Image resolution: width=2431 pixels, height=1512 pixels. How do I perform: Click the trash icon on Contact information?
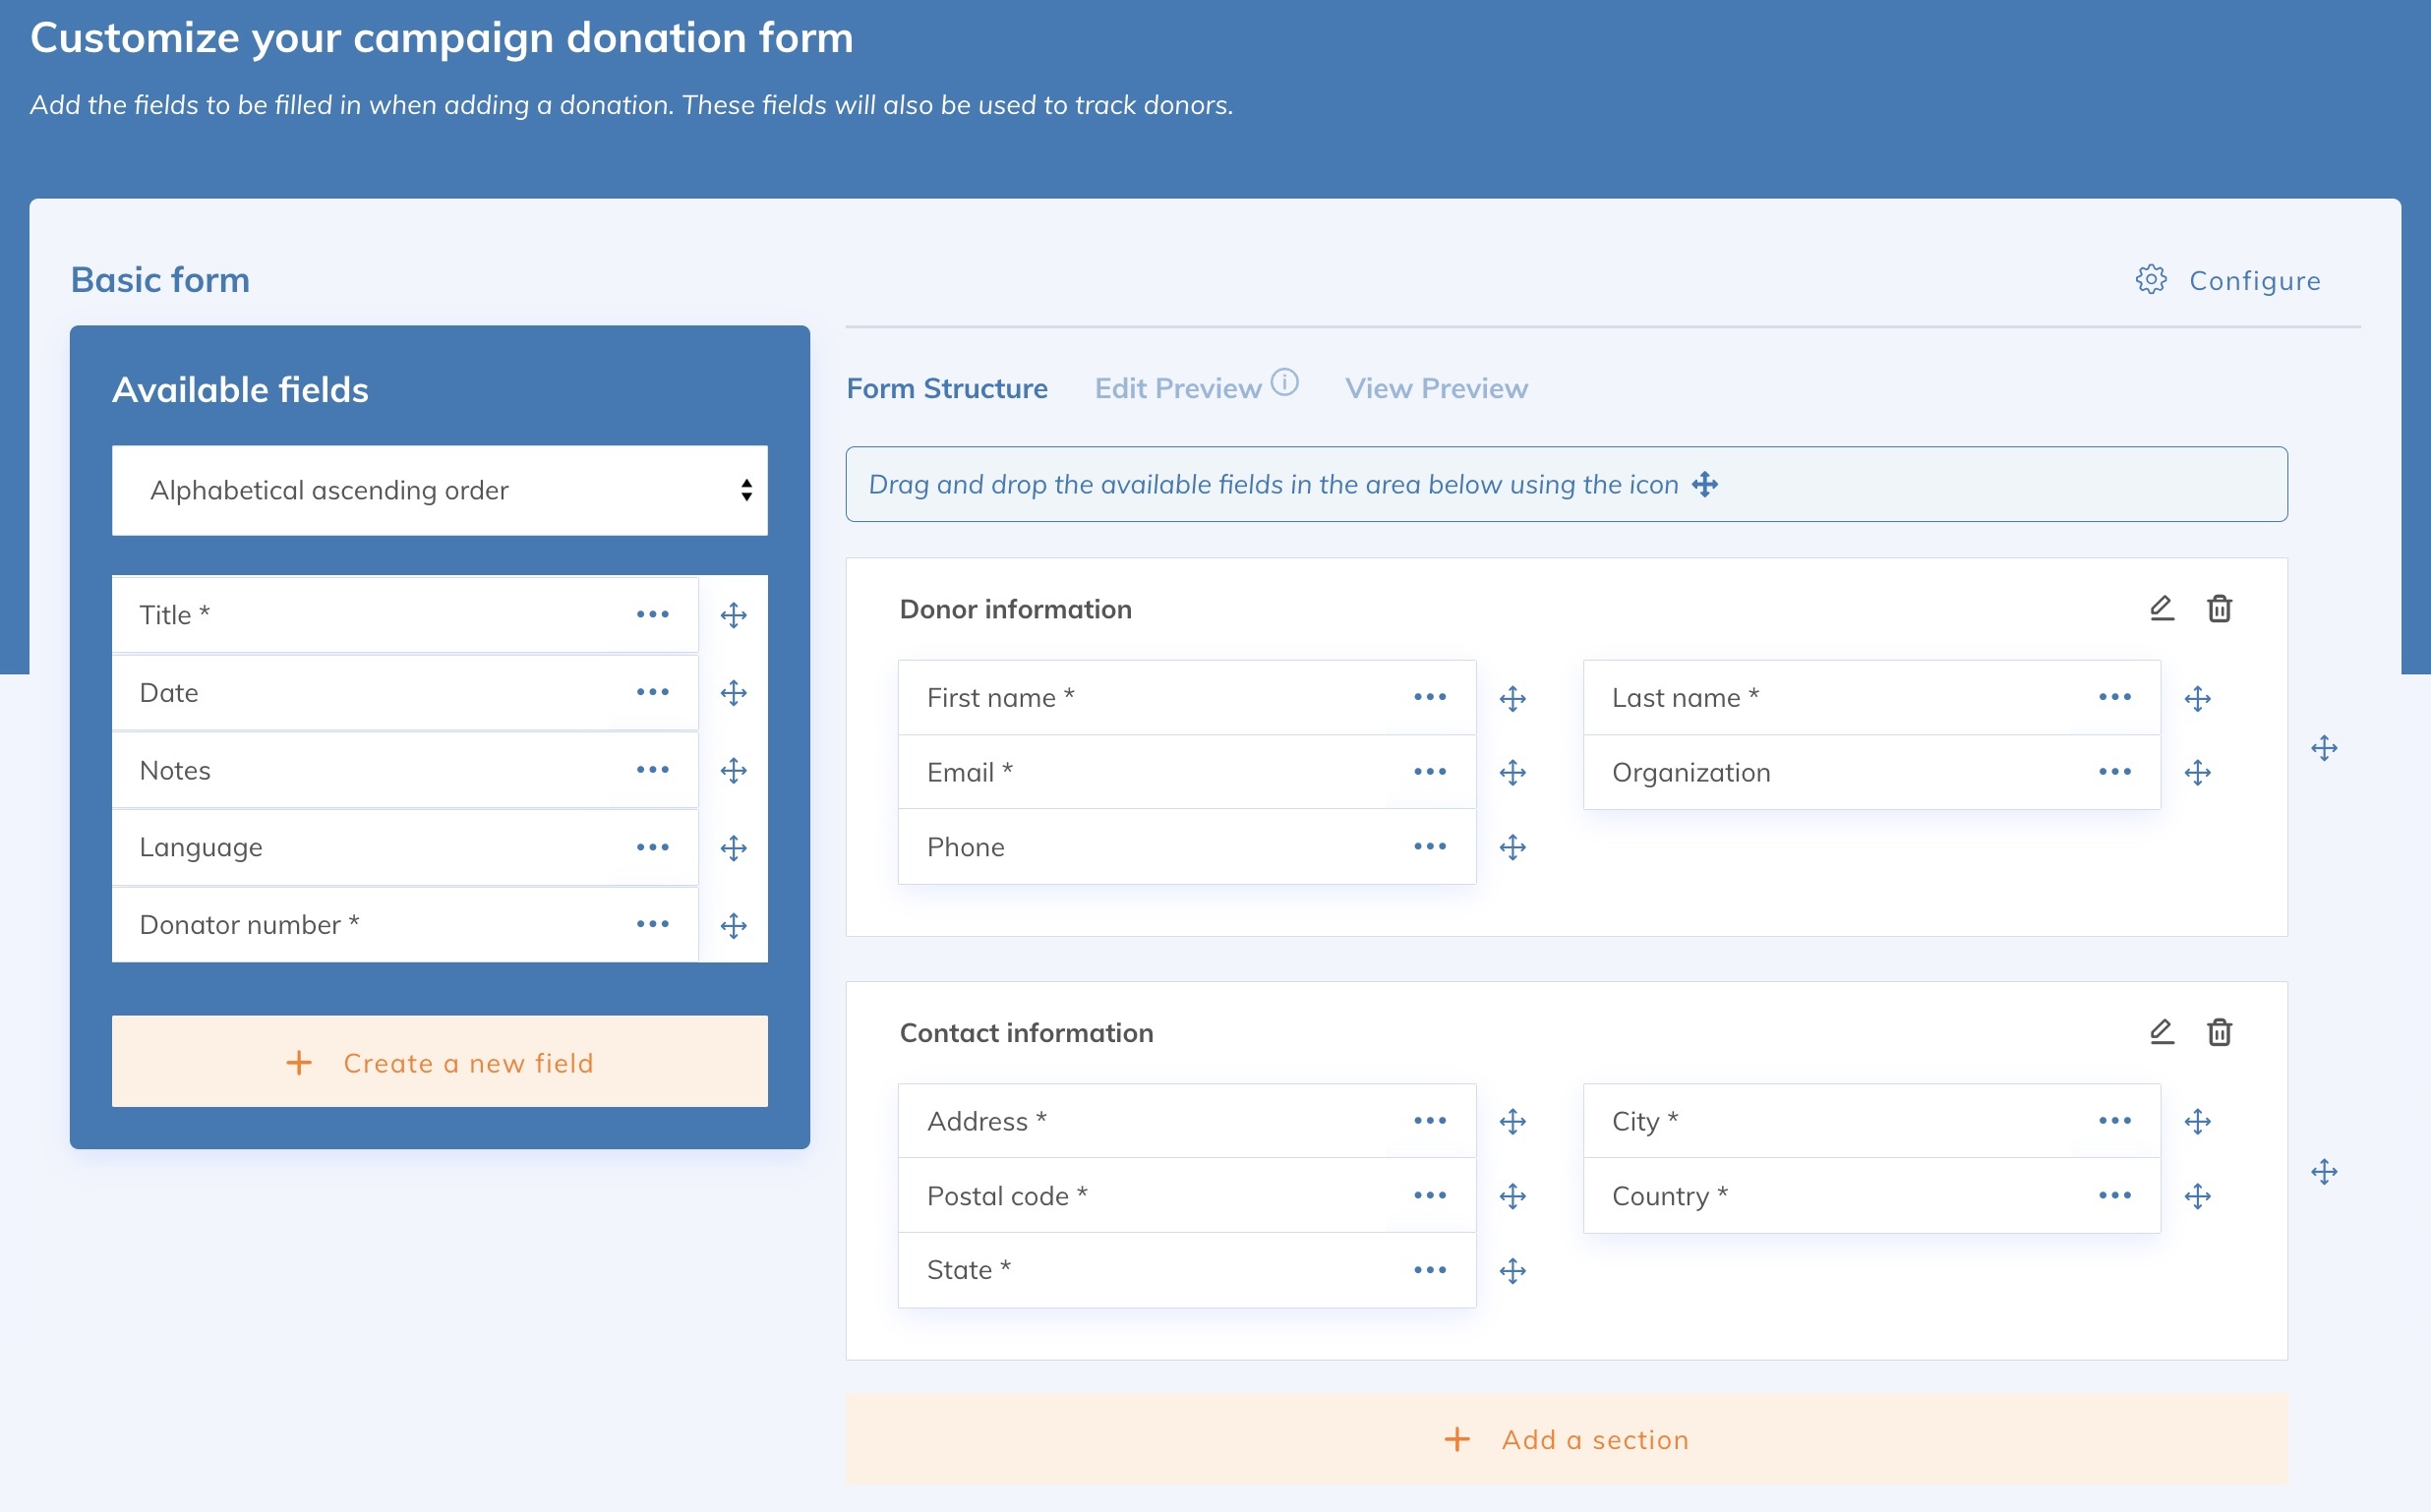[2220, 1032]
